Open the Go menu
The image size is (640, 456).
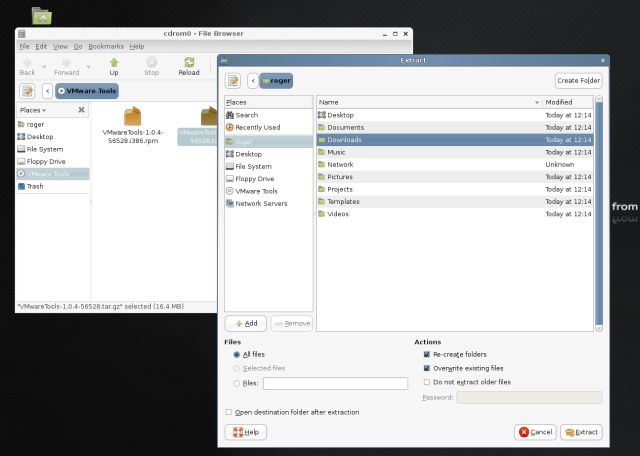(78, 47)
